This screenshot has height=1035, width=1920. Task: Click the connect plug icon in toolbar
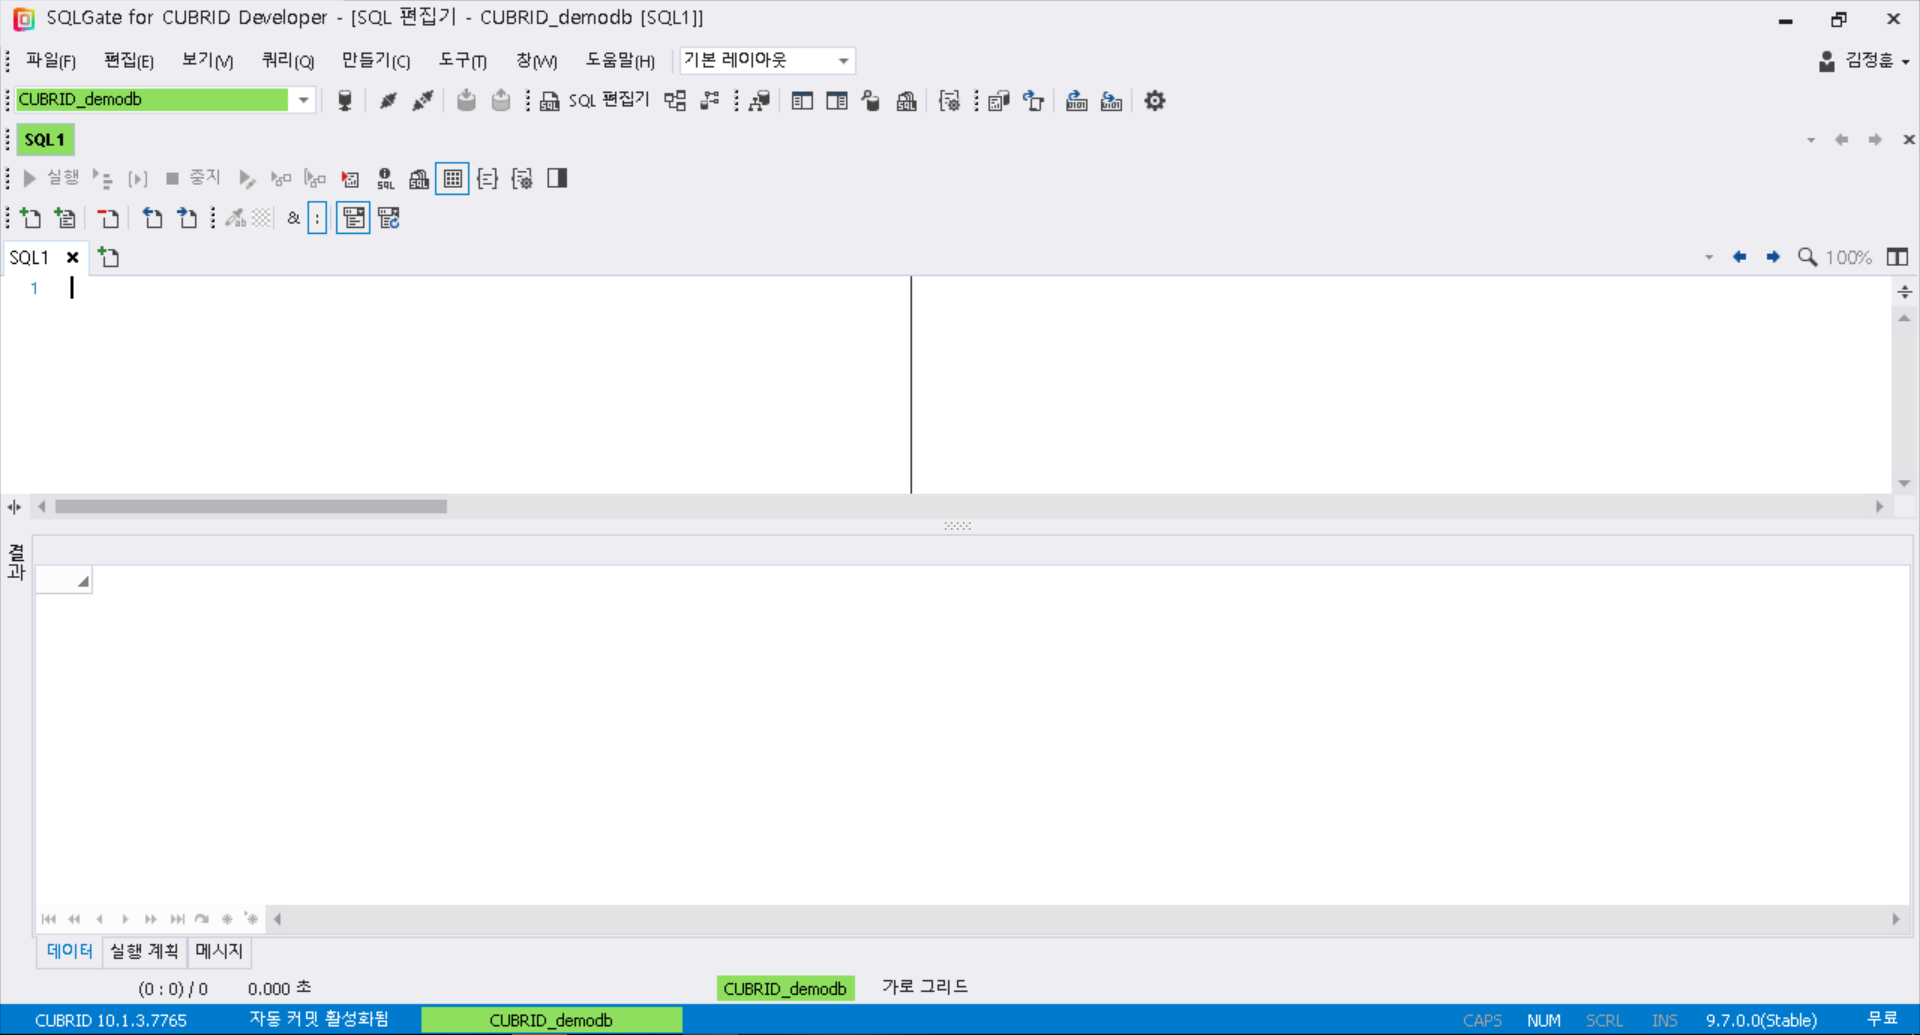point(388,101)
